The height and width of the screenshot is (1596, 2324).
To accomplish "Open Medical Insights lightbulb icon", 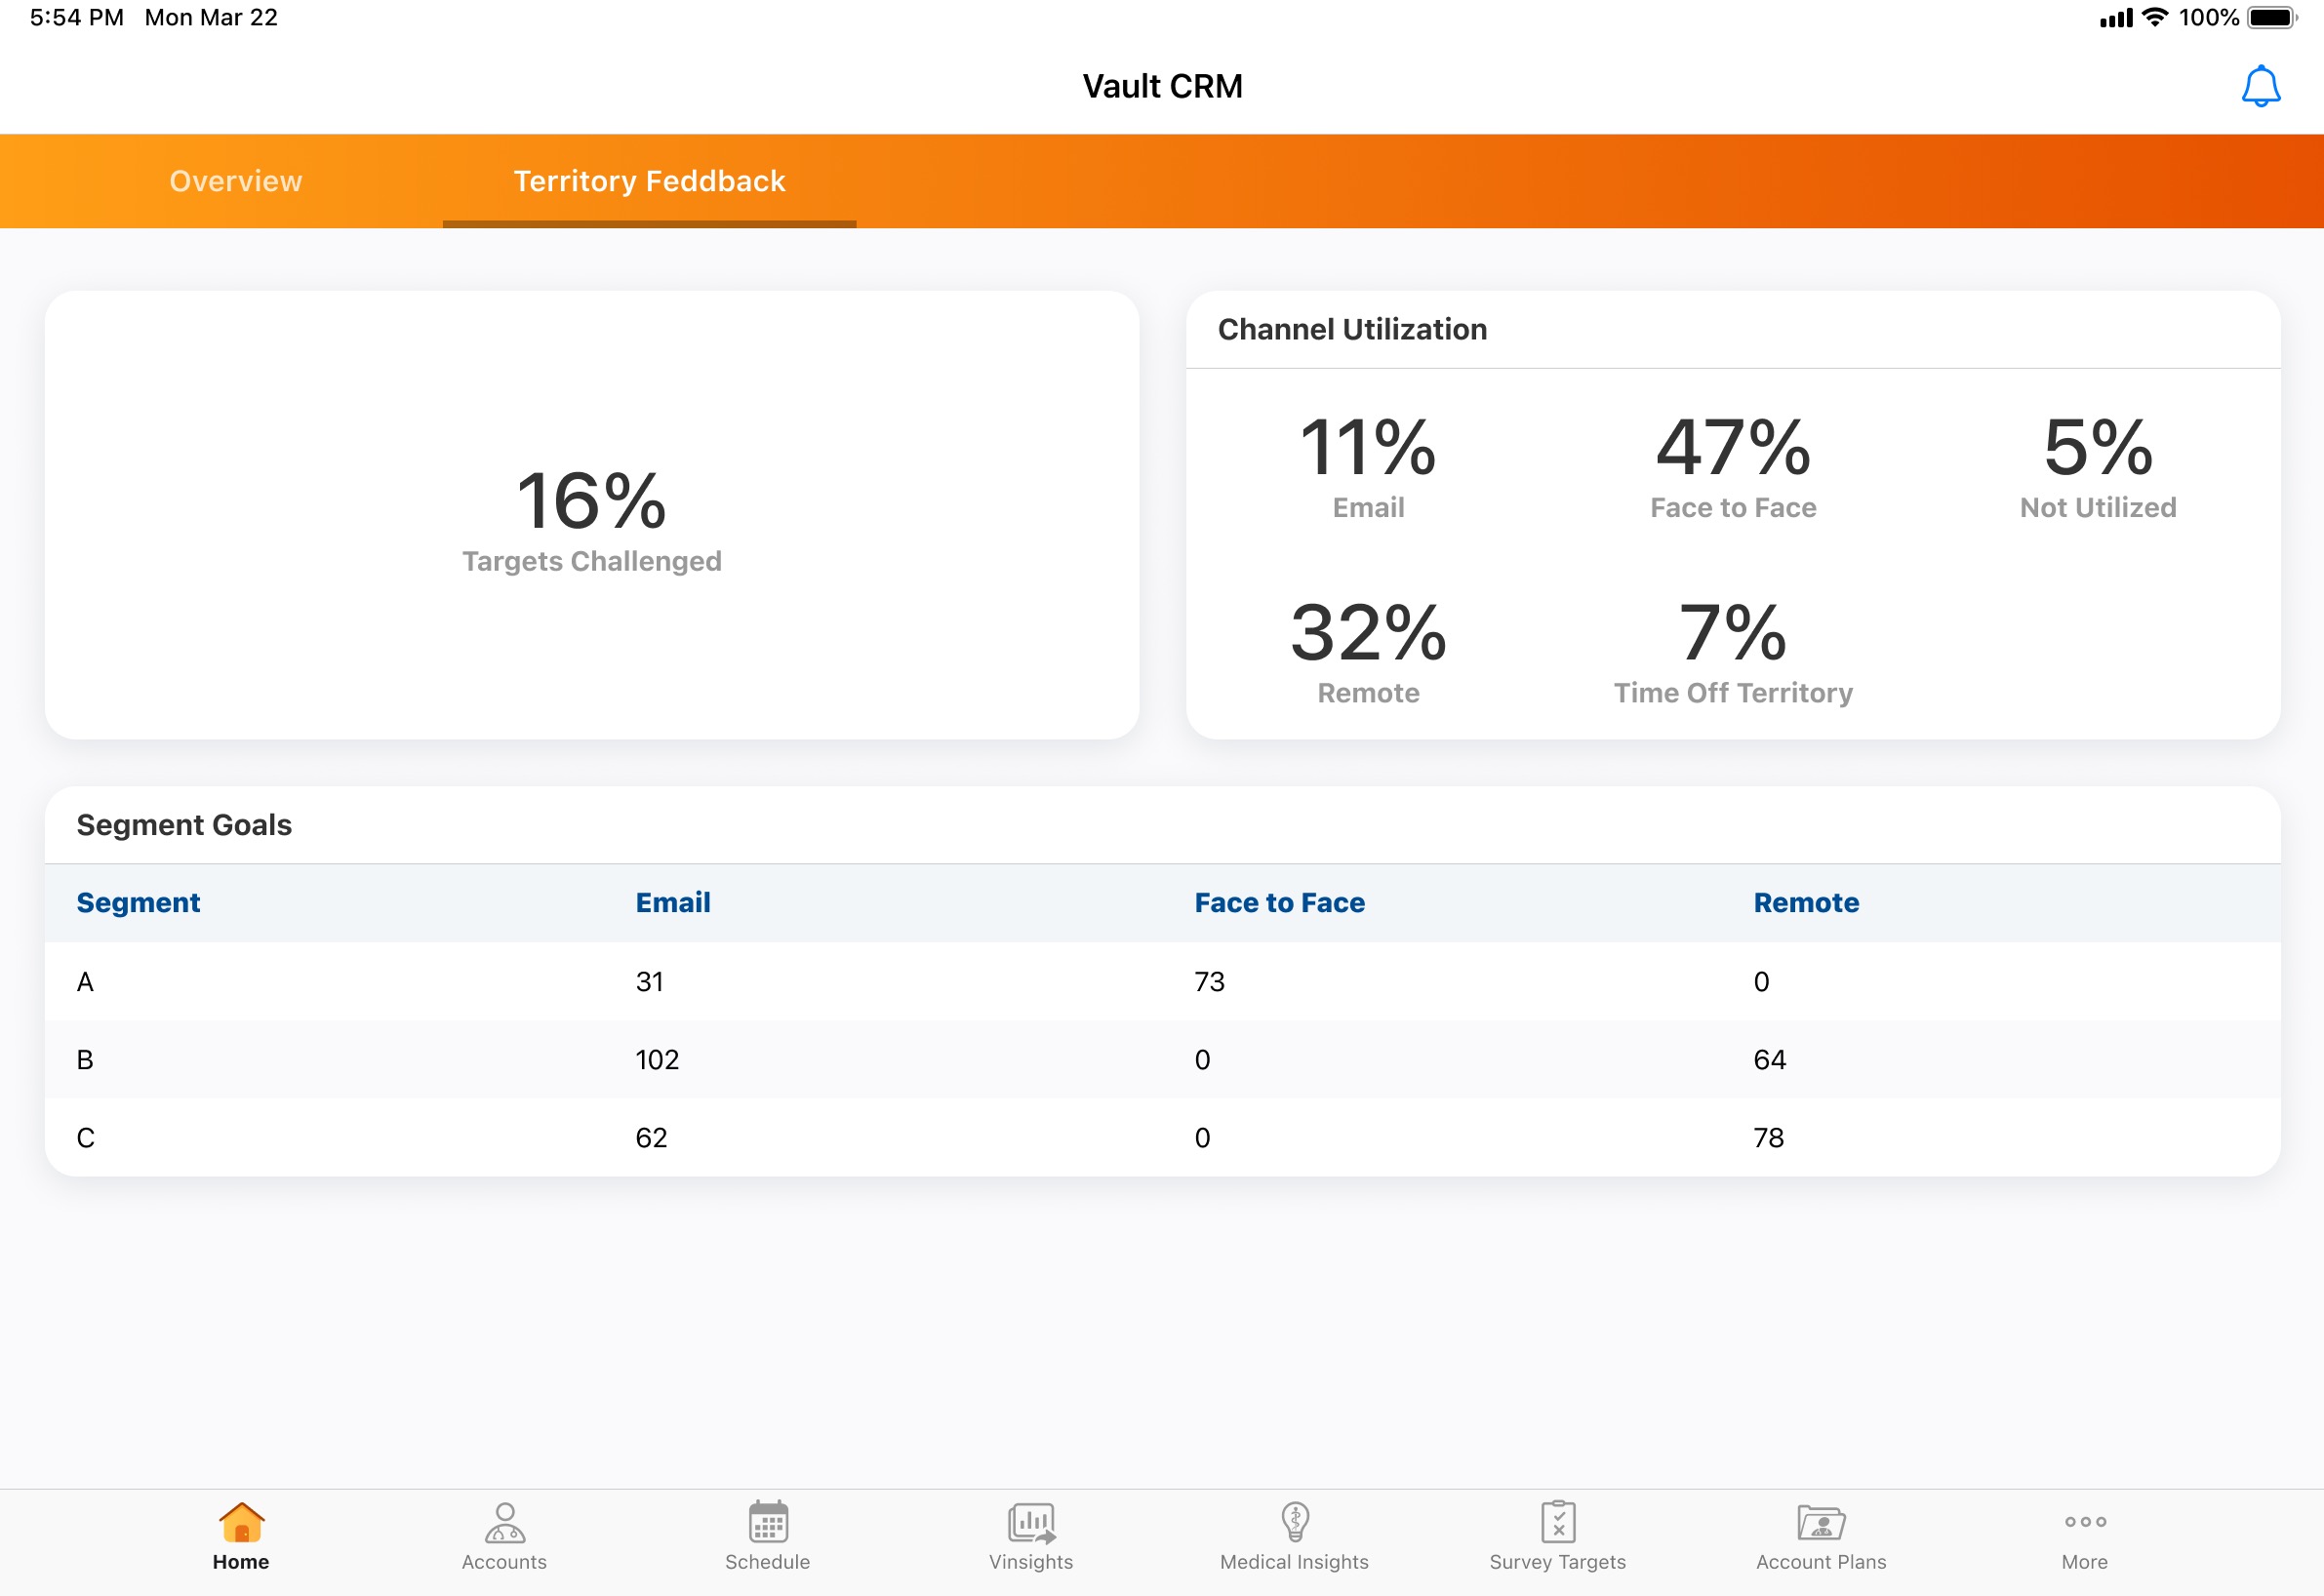I will pyautogui.click(x=1294, y=1523).
